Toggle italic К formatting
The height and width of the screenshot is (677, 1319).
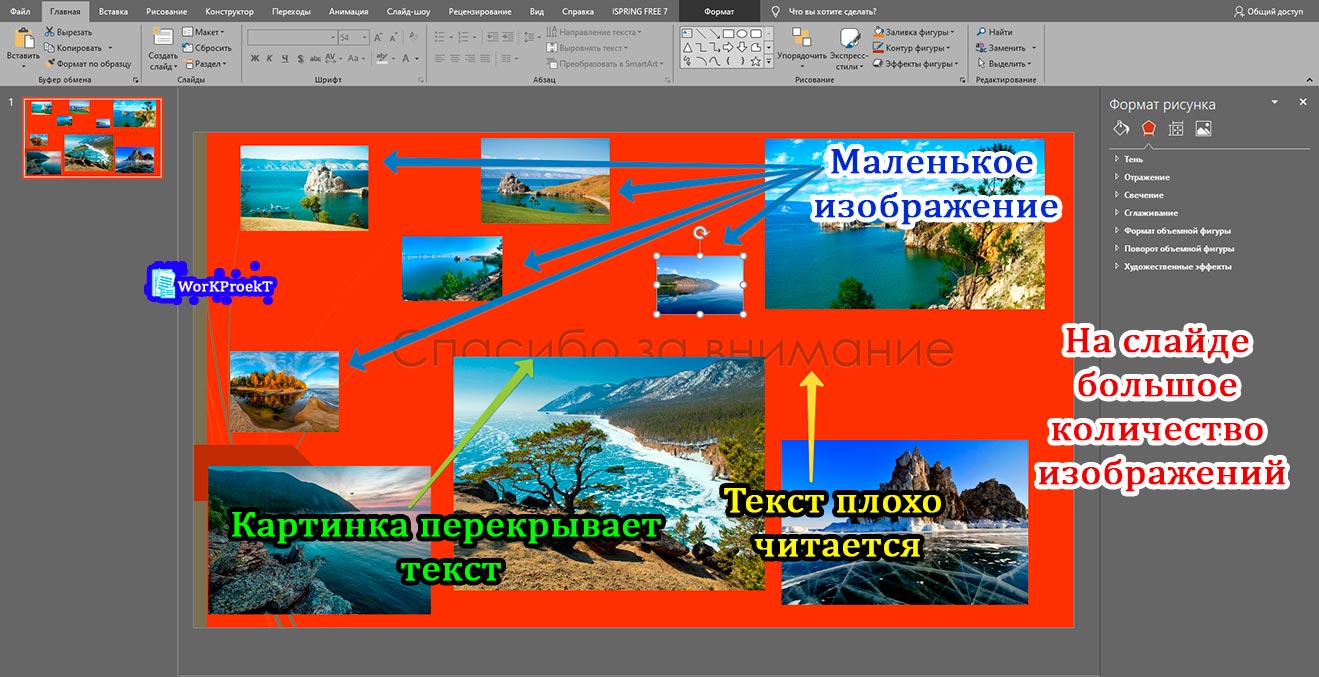[x=270, y=58]
